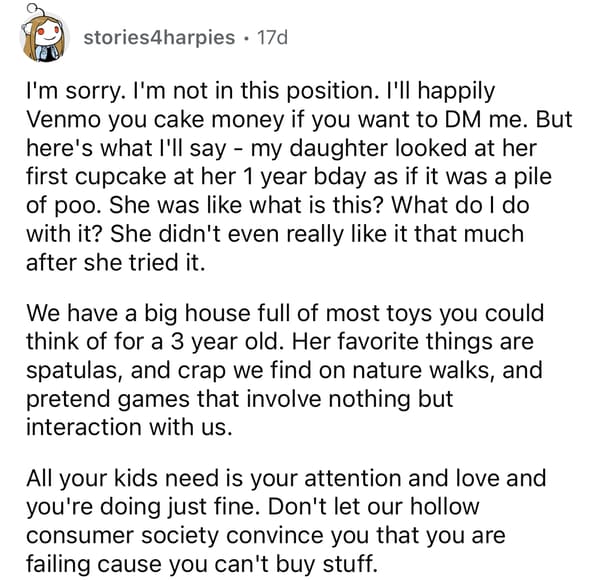This screenshot has height=581, width=599.
Task: Click the 17d comment timestamp
Action: click(272, 37)
